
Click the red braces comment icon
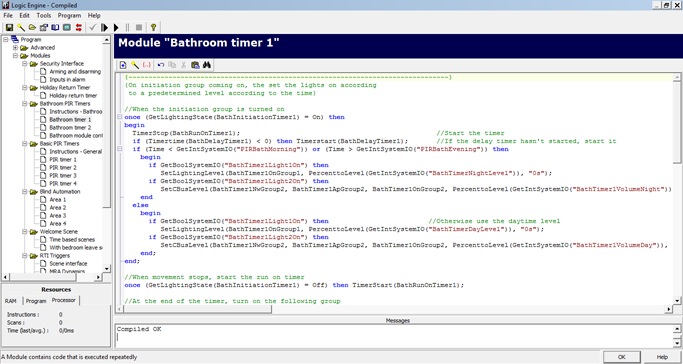147,65
